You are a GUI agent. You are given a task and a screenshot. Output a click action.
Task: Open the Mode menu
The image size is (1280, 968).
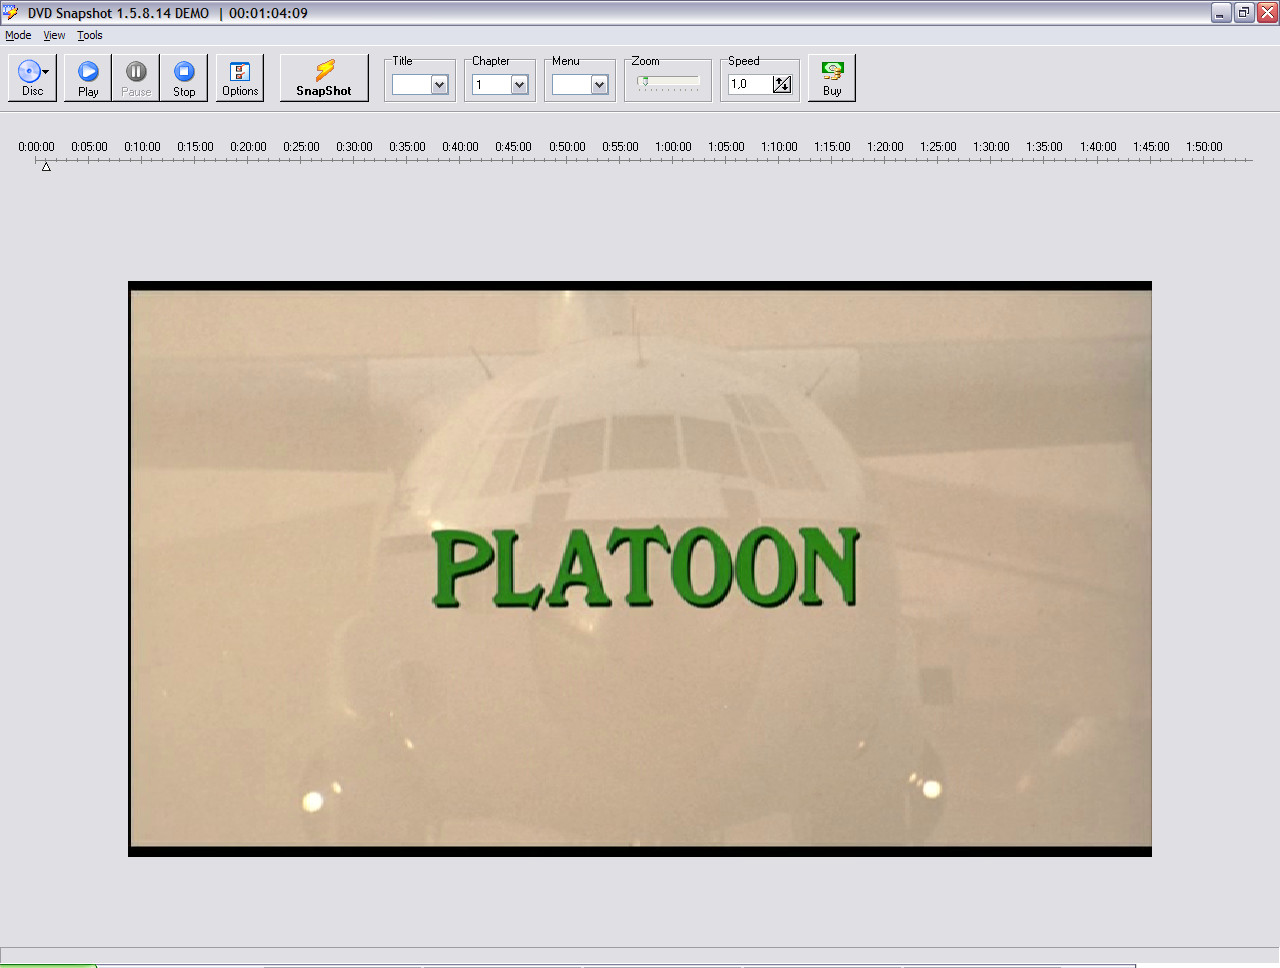click(18, 35)
